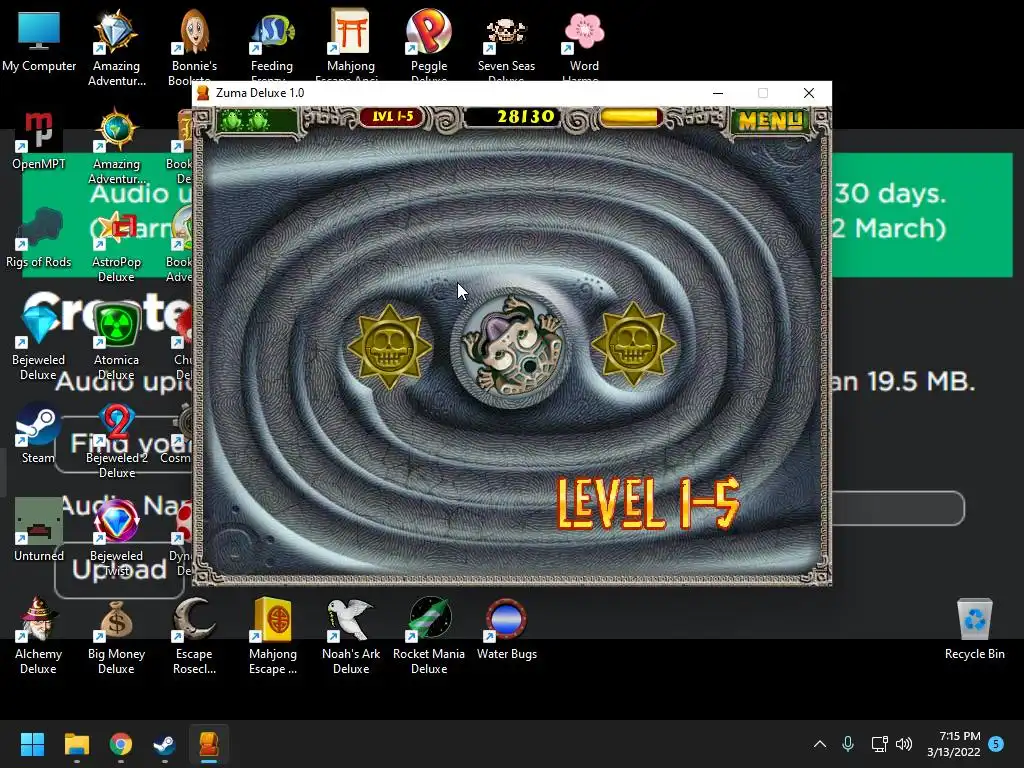Open Steam from the taskbar

pos(164,744)
